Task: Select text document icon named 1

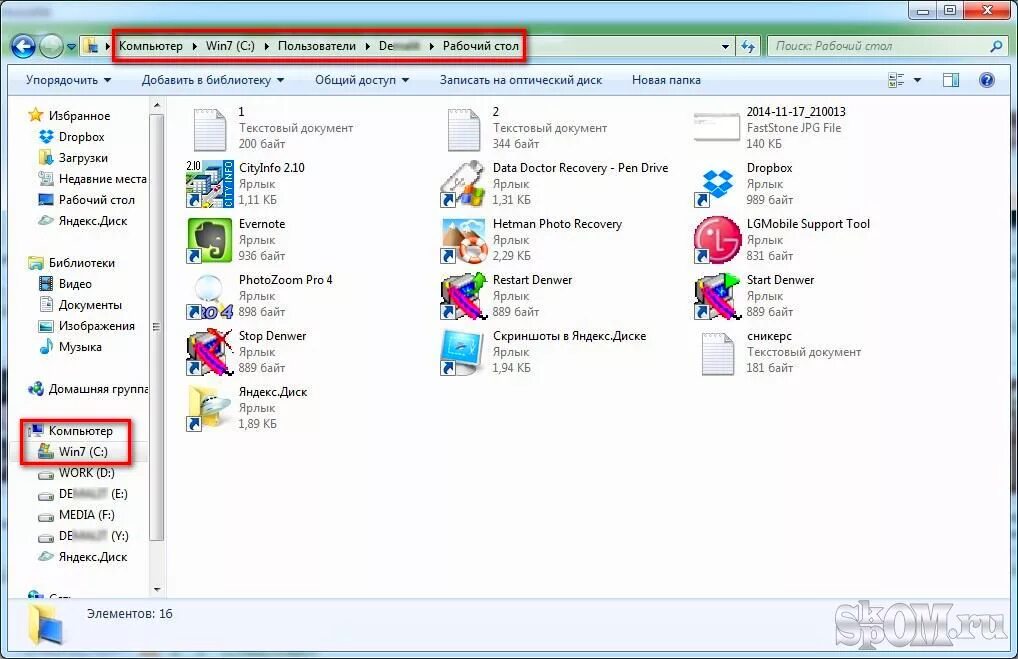Action: click(x=209, y=129)
